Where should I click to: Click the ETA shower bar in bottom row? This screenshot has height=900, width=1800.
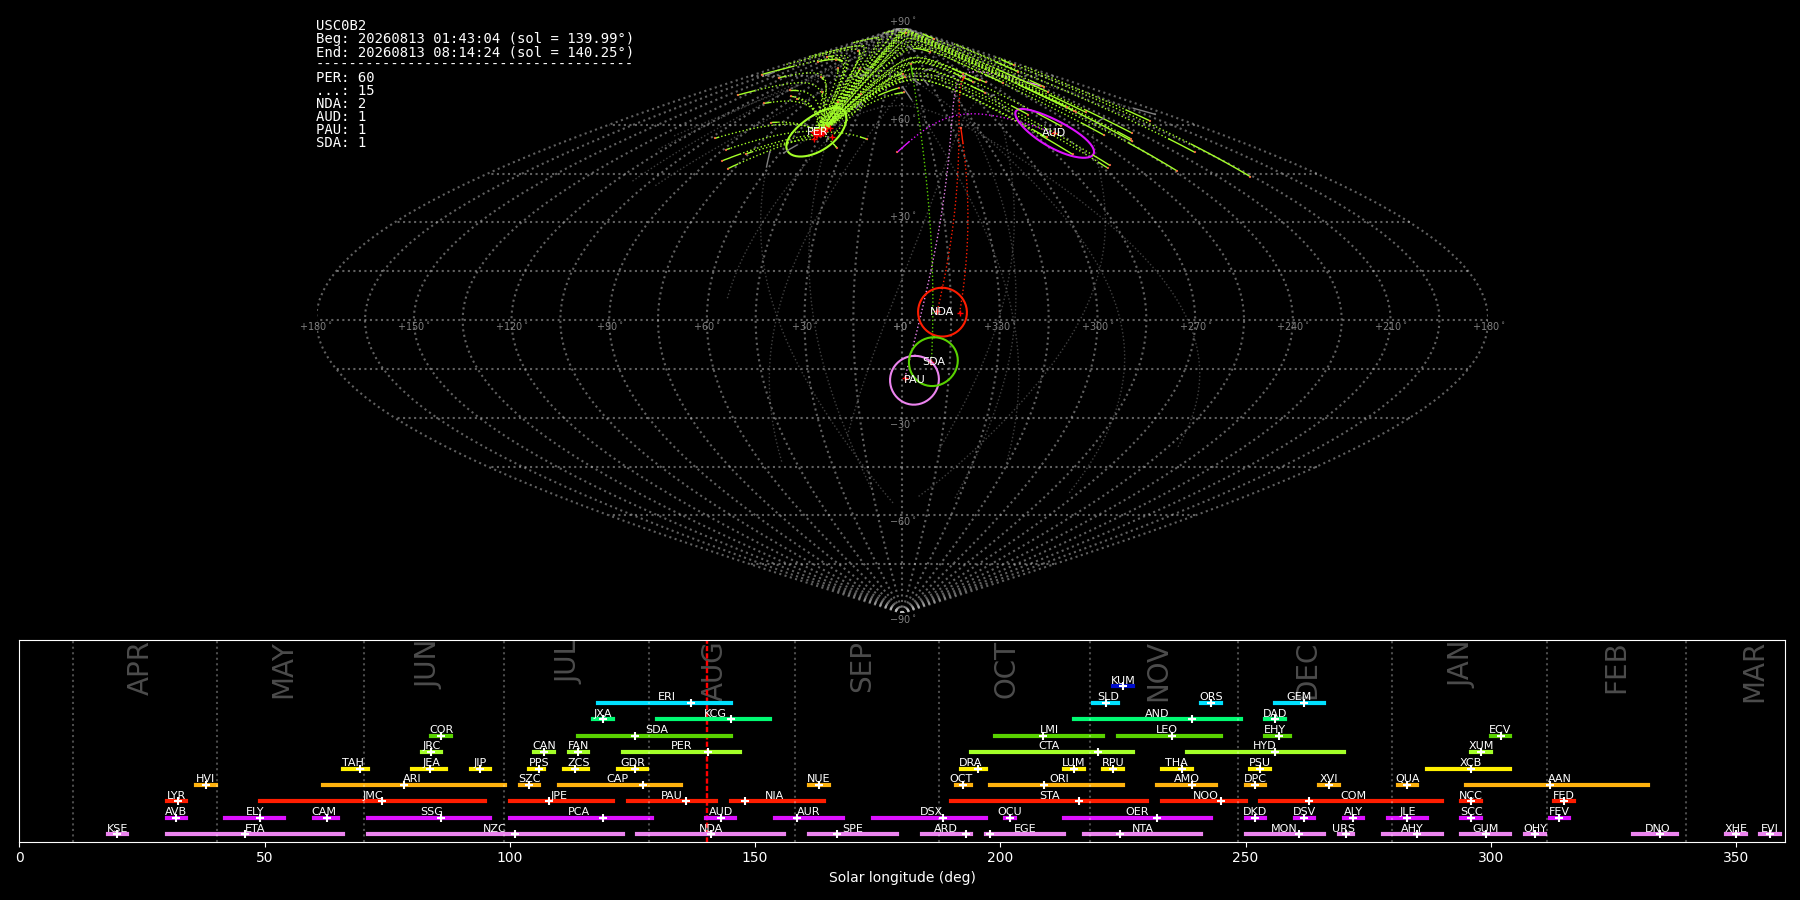[255, 834]
